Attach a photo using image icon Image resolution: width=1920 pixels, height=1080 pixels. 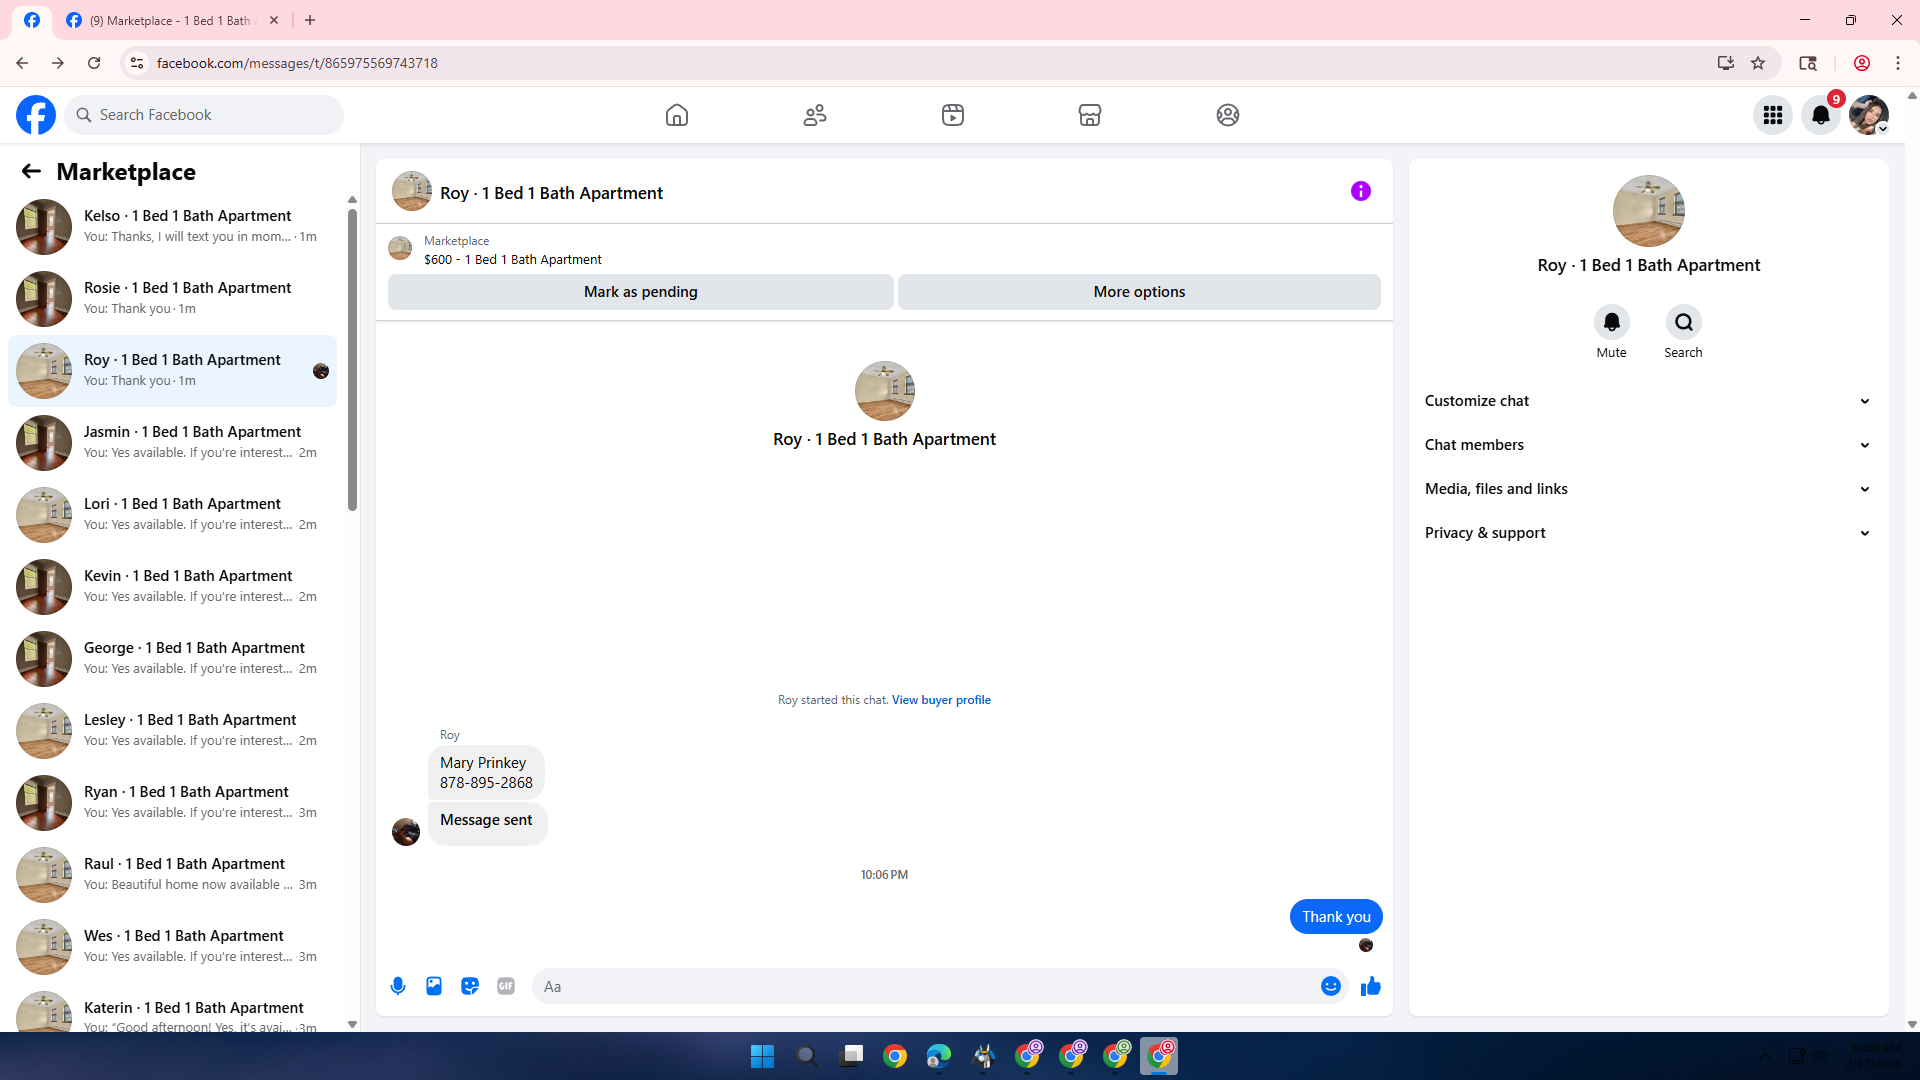click(434, 986)
